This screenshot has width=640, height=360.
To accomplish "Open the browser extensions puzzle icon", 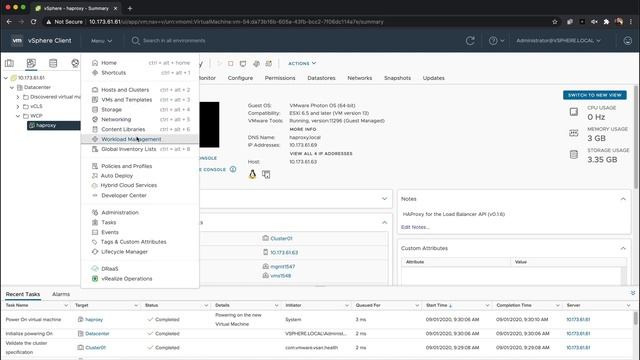I will click(x=607, y=22).
